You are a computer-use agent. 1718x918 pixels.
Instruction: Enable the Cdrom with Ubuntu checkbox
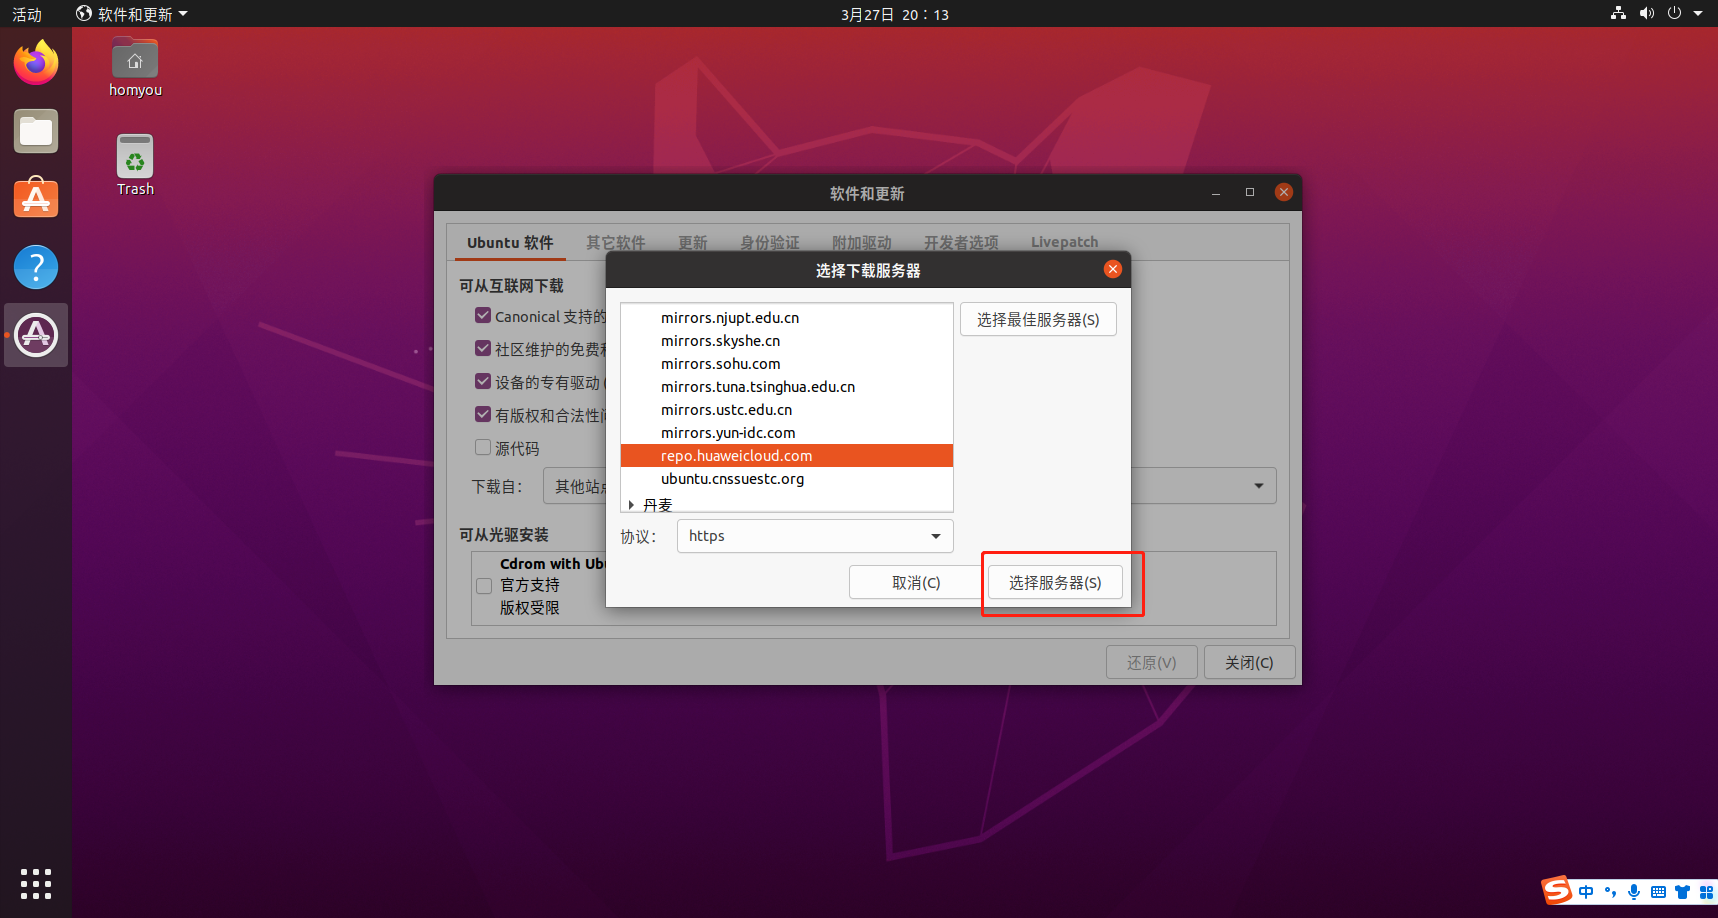click(x=484, y=586)
